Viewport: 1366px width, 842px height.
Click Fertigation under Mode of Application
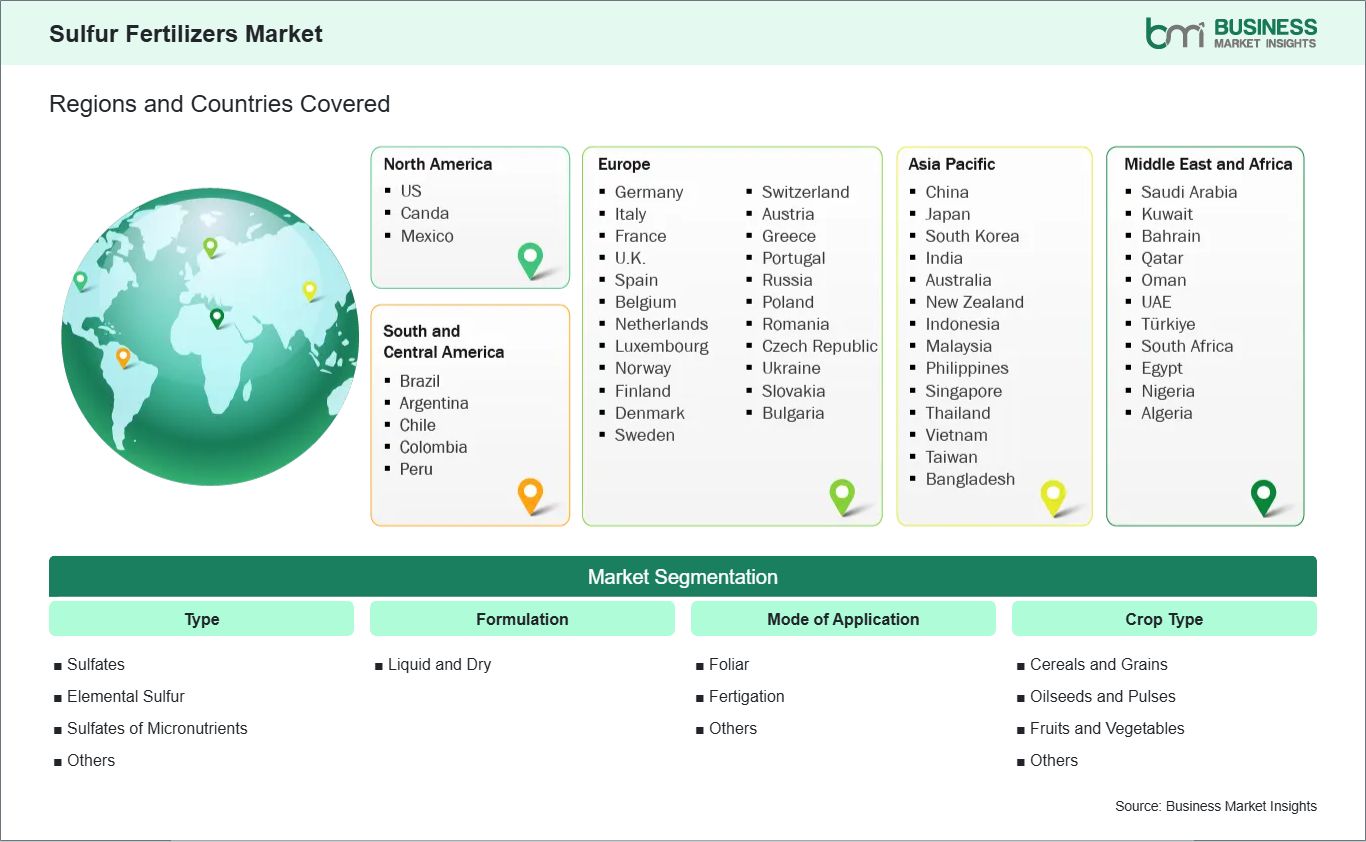pos(746,696)
